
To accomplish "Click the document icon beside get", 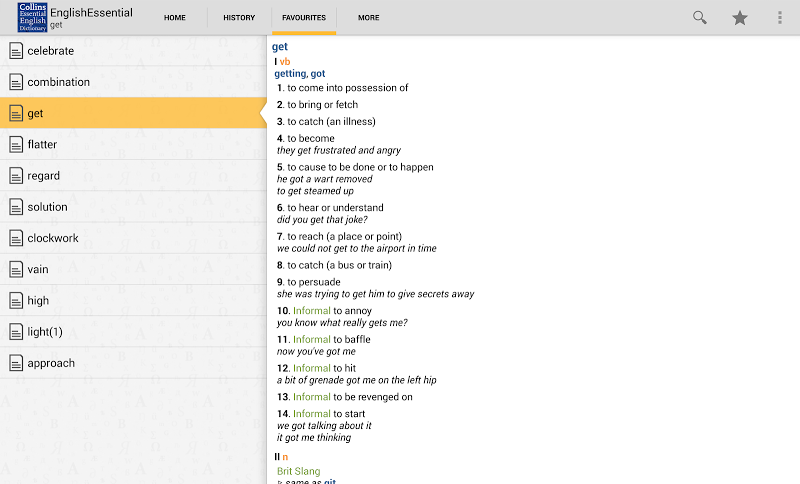I will point(16,113).
